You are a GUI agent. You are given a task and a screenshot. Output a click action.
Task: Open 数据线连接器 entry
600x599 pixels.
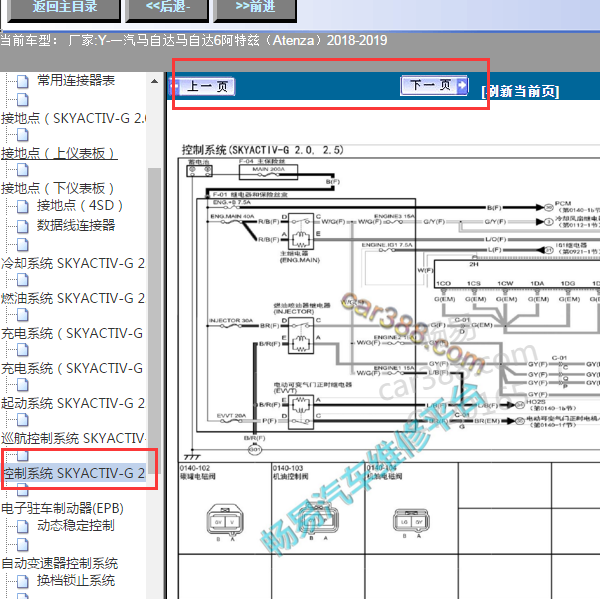(x=76, y=225)
